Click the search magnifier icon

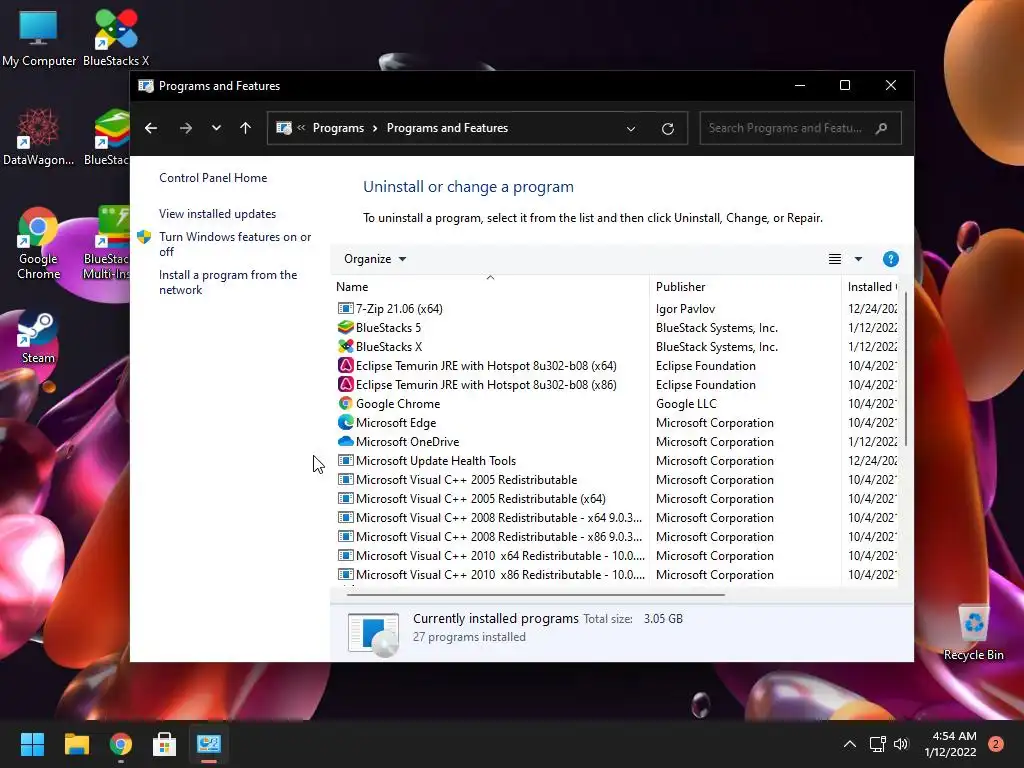tap(882, 128)
